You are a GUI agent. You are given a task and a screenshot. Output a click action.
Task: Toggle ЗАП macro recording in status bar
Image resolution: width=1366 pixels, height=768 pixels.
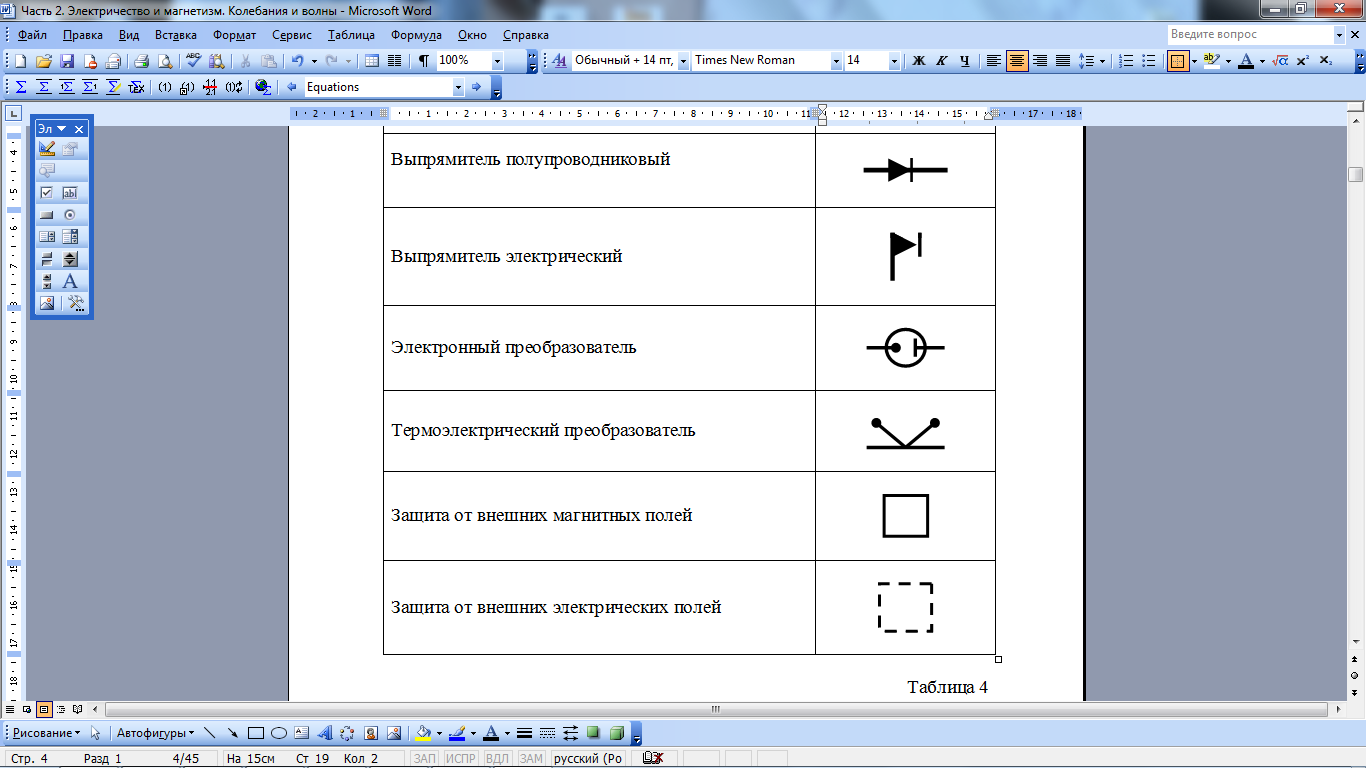tap(425, 758)
